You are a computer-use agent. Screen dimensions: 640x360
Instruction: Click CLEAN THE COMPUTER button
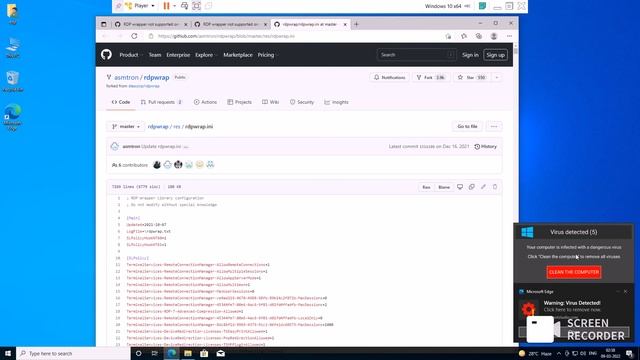(573, 272)
